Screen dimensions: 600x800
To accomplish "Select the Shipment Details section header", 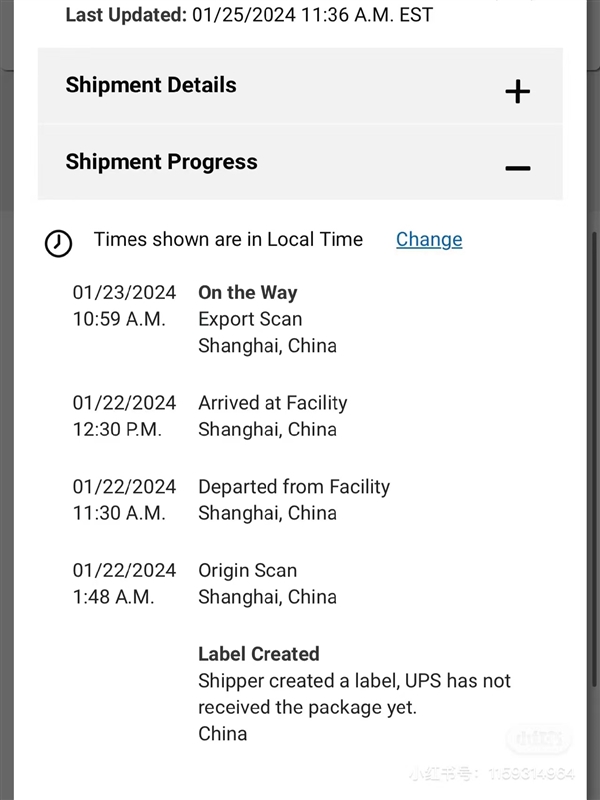I will pyautogui.click(x=151, y=85).
